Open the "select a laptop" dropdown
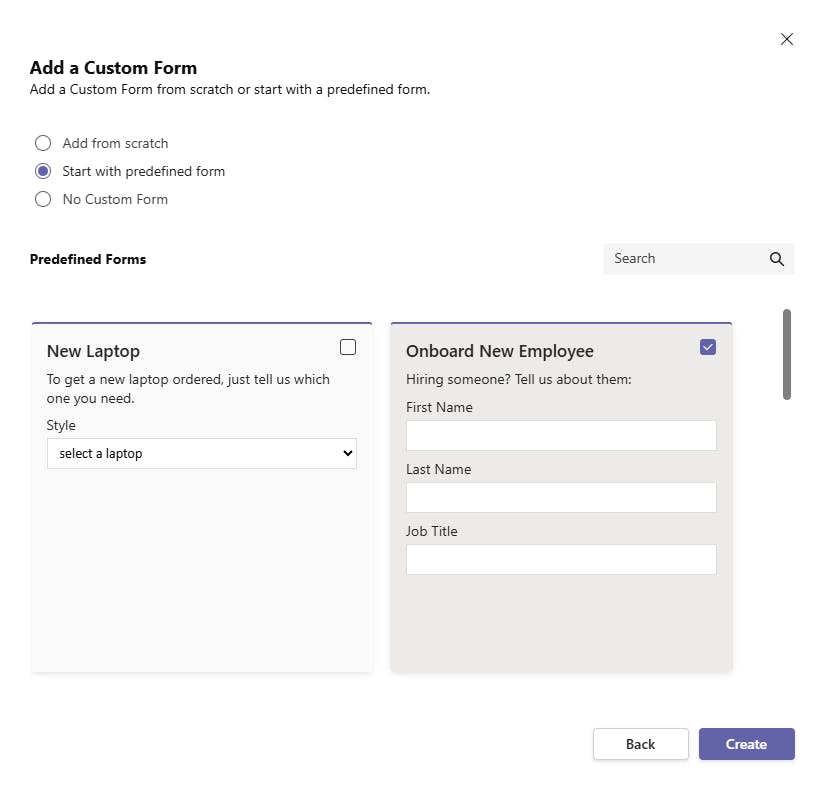This screenshot has width=826, height=788. [x=201, y=453]
